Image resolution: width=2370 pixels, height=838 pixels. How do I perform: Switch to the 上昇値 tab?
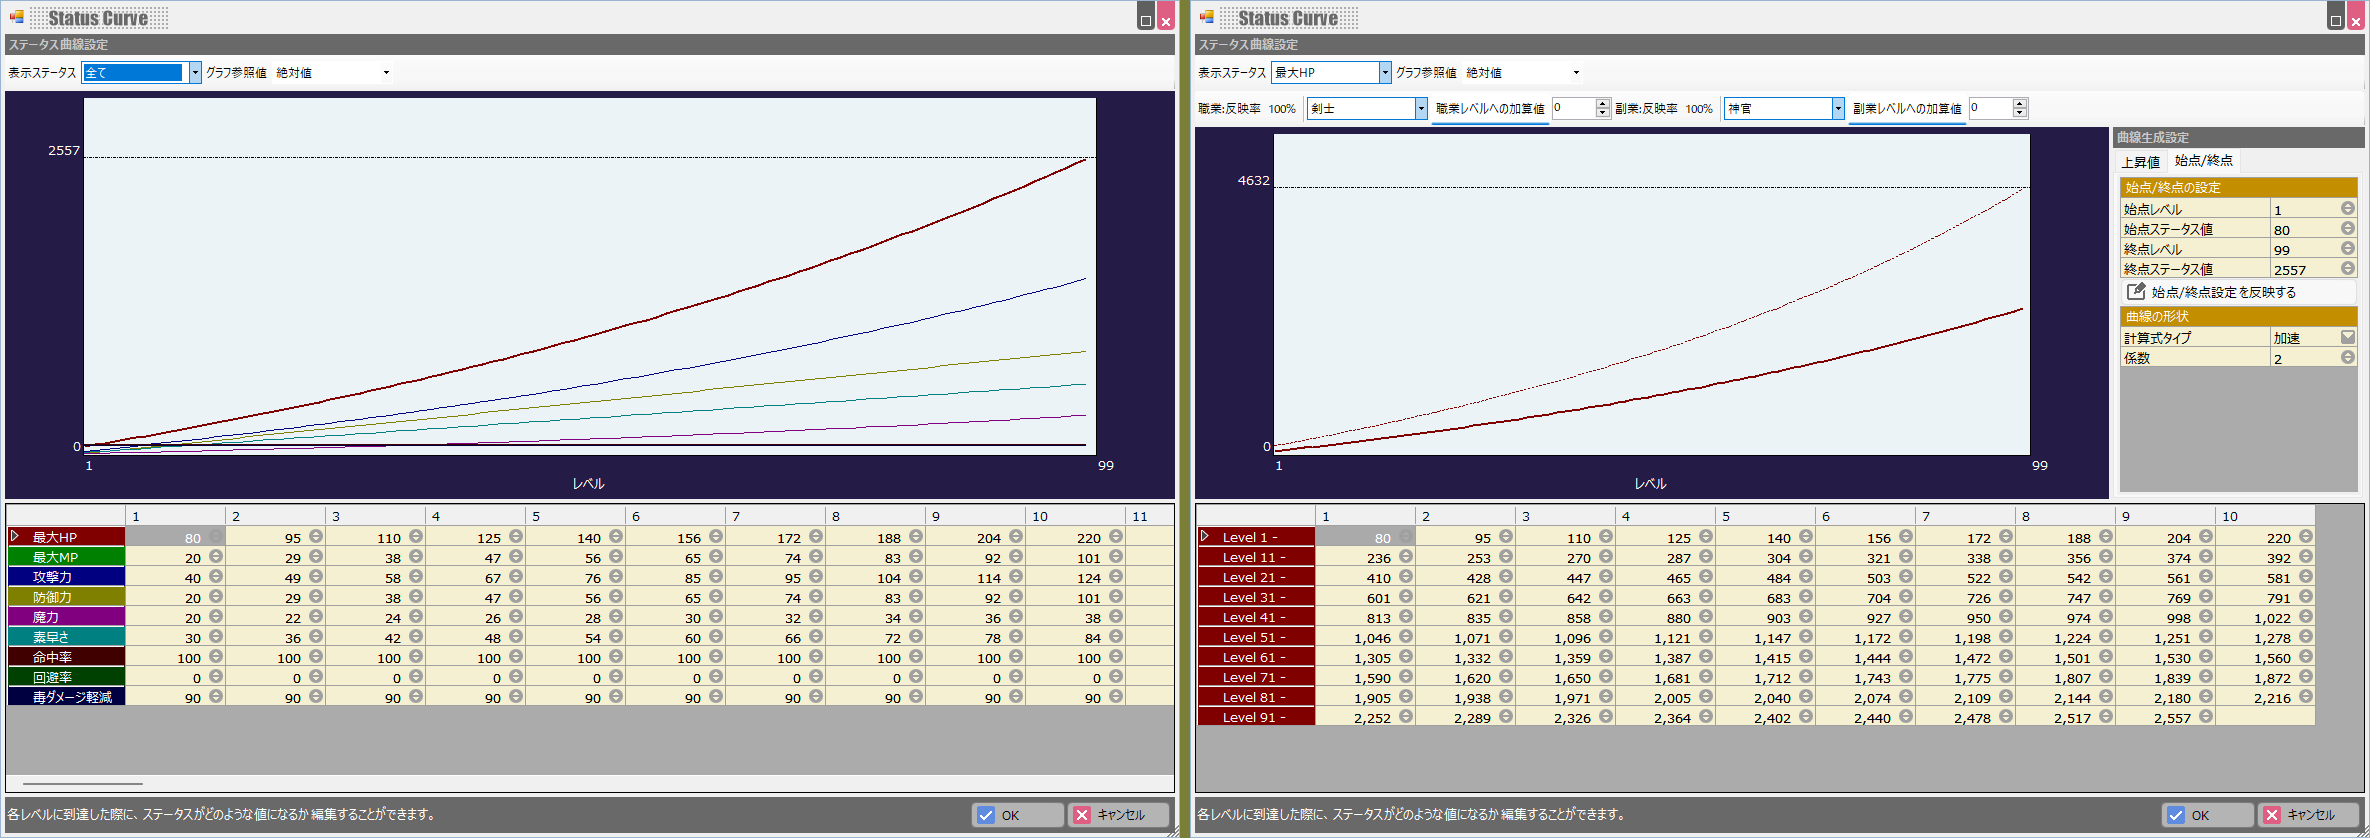point(2140,161)
